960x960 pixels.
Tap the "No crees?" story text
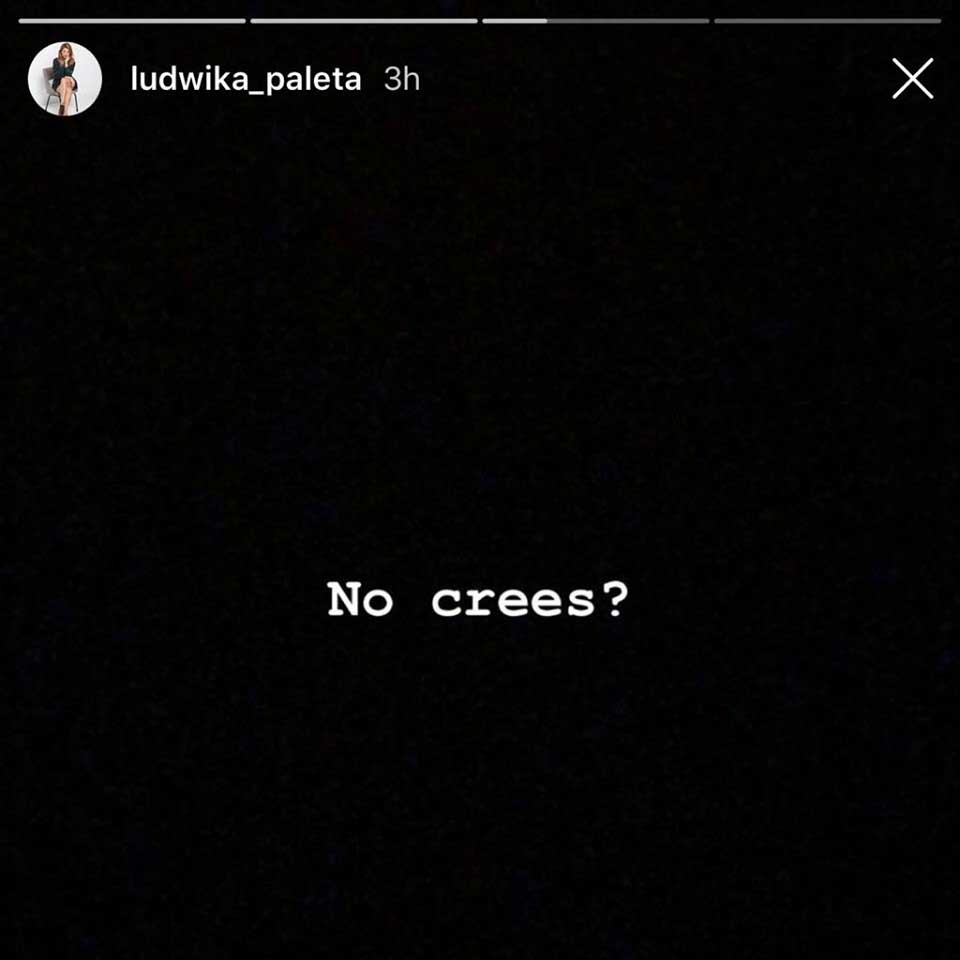[x=478, y=599]
